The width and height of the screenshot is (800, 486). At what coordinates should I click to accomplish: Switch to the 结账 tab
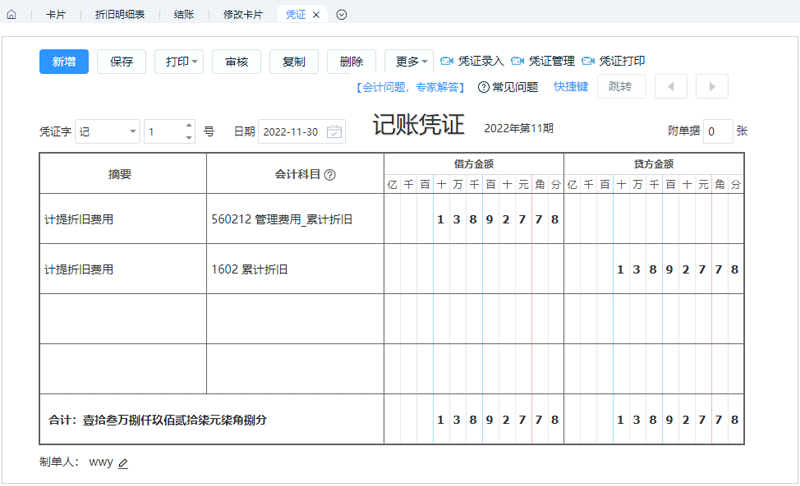tap(184, 15)
